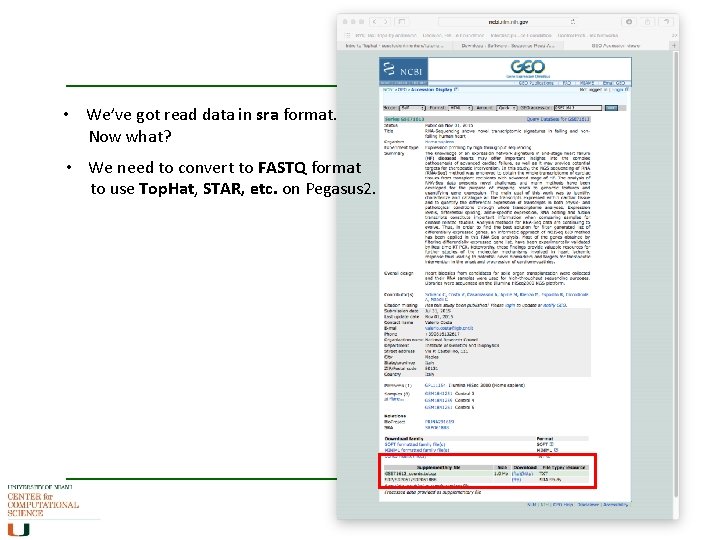The height and width of the screenshot is (540, 720).
Task: Add a new tab with plus button
Action: pos(674,45)
